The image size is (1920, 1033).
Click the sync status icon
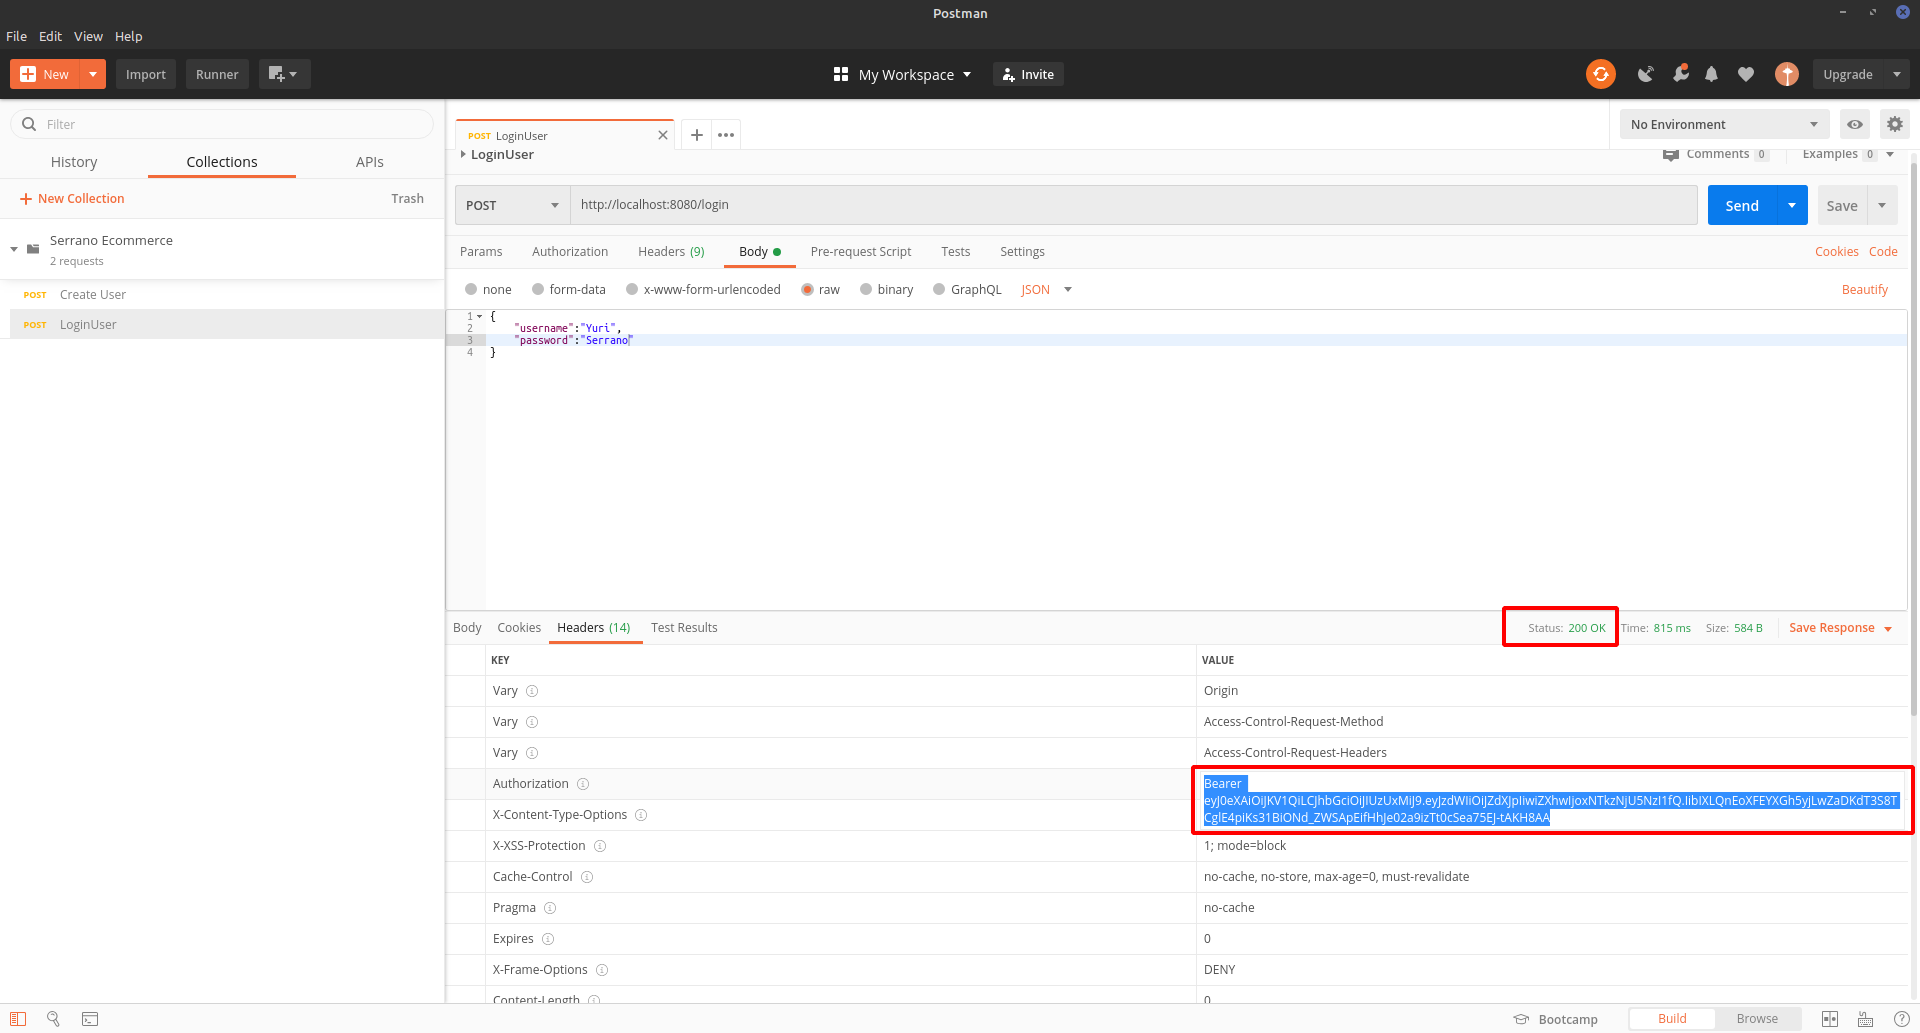point(1601,74)
